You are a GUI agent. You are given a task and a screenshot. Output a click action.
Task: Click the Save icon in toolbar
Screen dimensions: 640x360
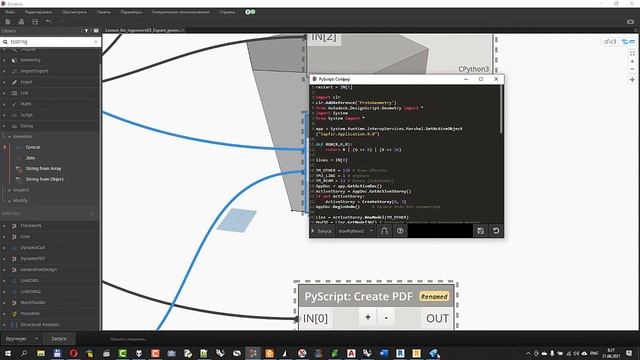click(x=35, y=22)
